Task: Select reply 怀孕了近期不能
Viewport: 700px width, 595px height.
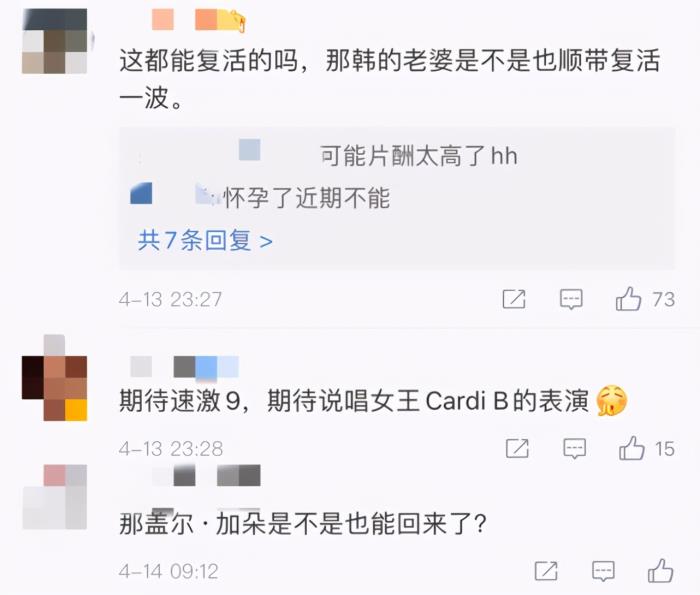Action: 306,198
